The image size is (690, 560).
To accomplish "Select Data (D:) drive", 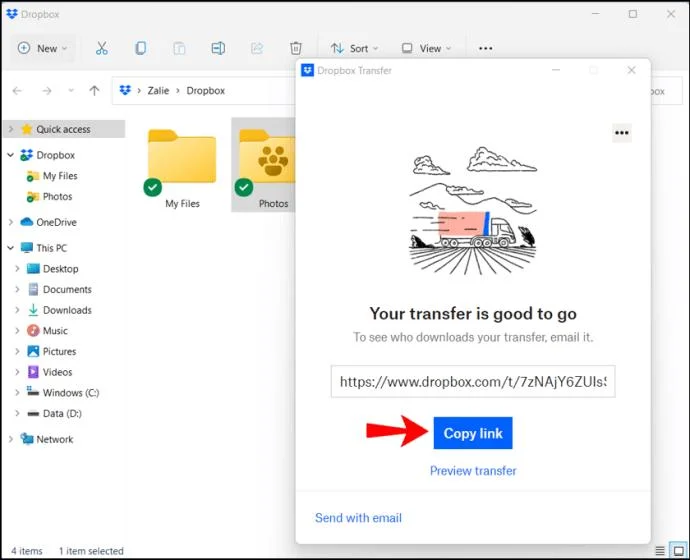I will click(x=62, y=413).
